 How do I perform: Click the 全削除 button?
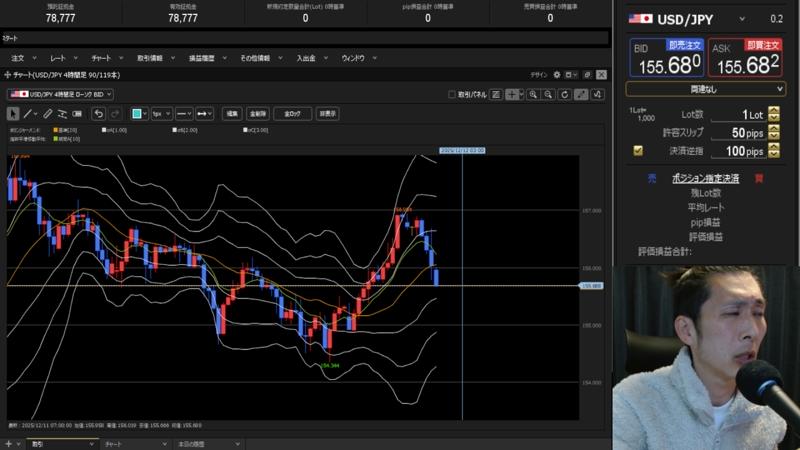point(257,113)
